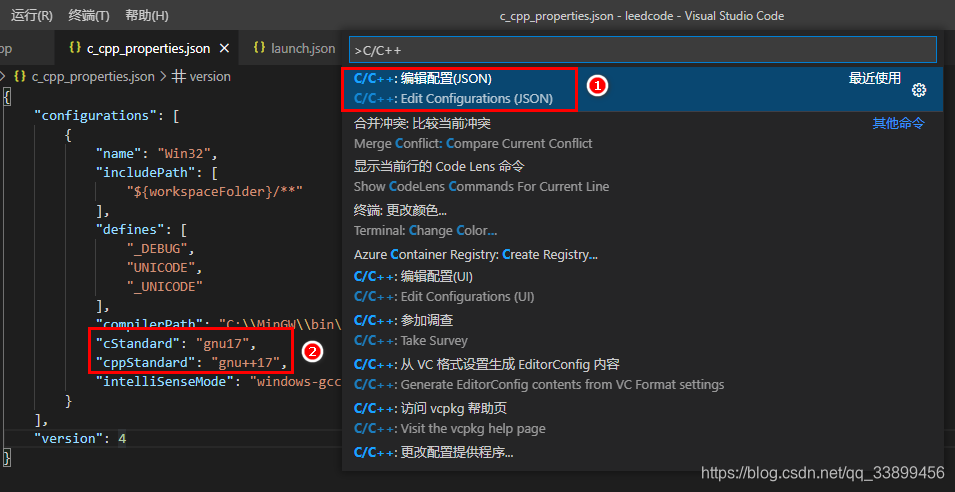Click the gear icon to configure keybinding
The height and width of the screenshot is (492, 955).
tap(919, 90)
